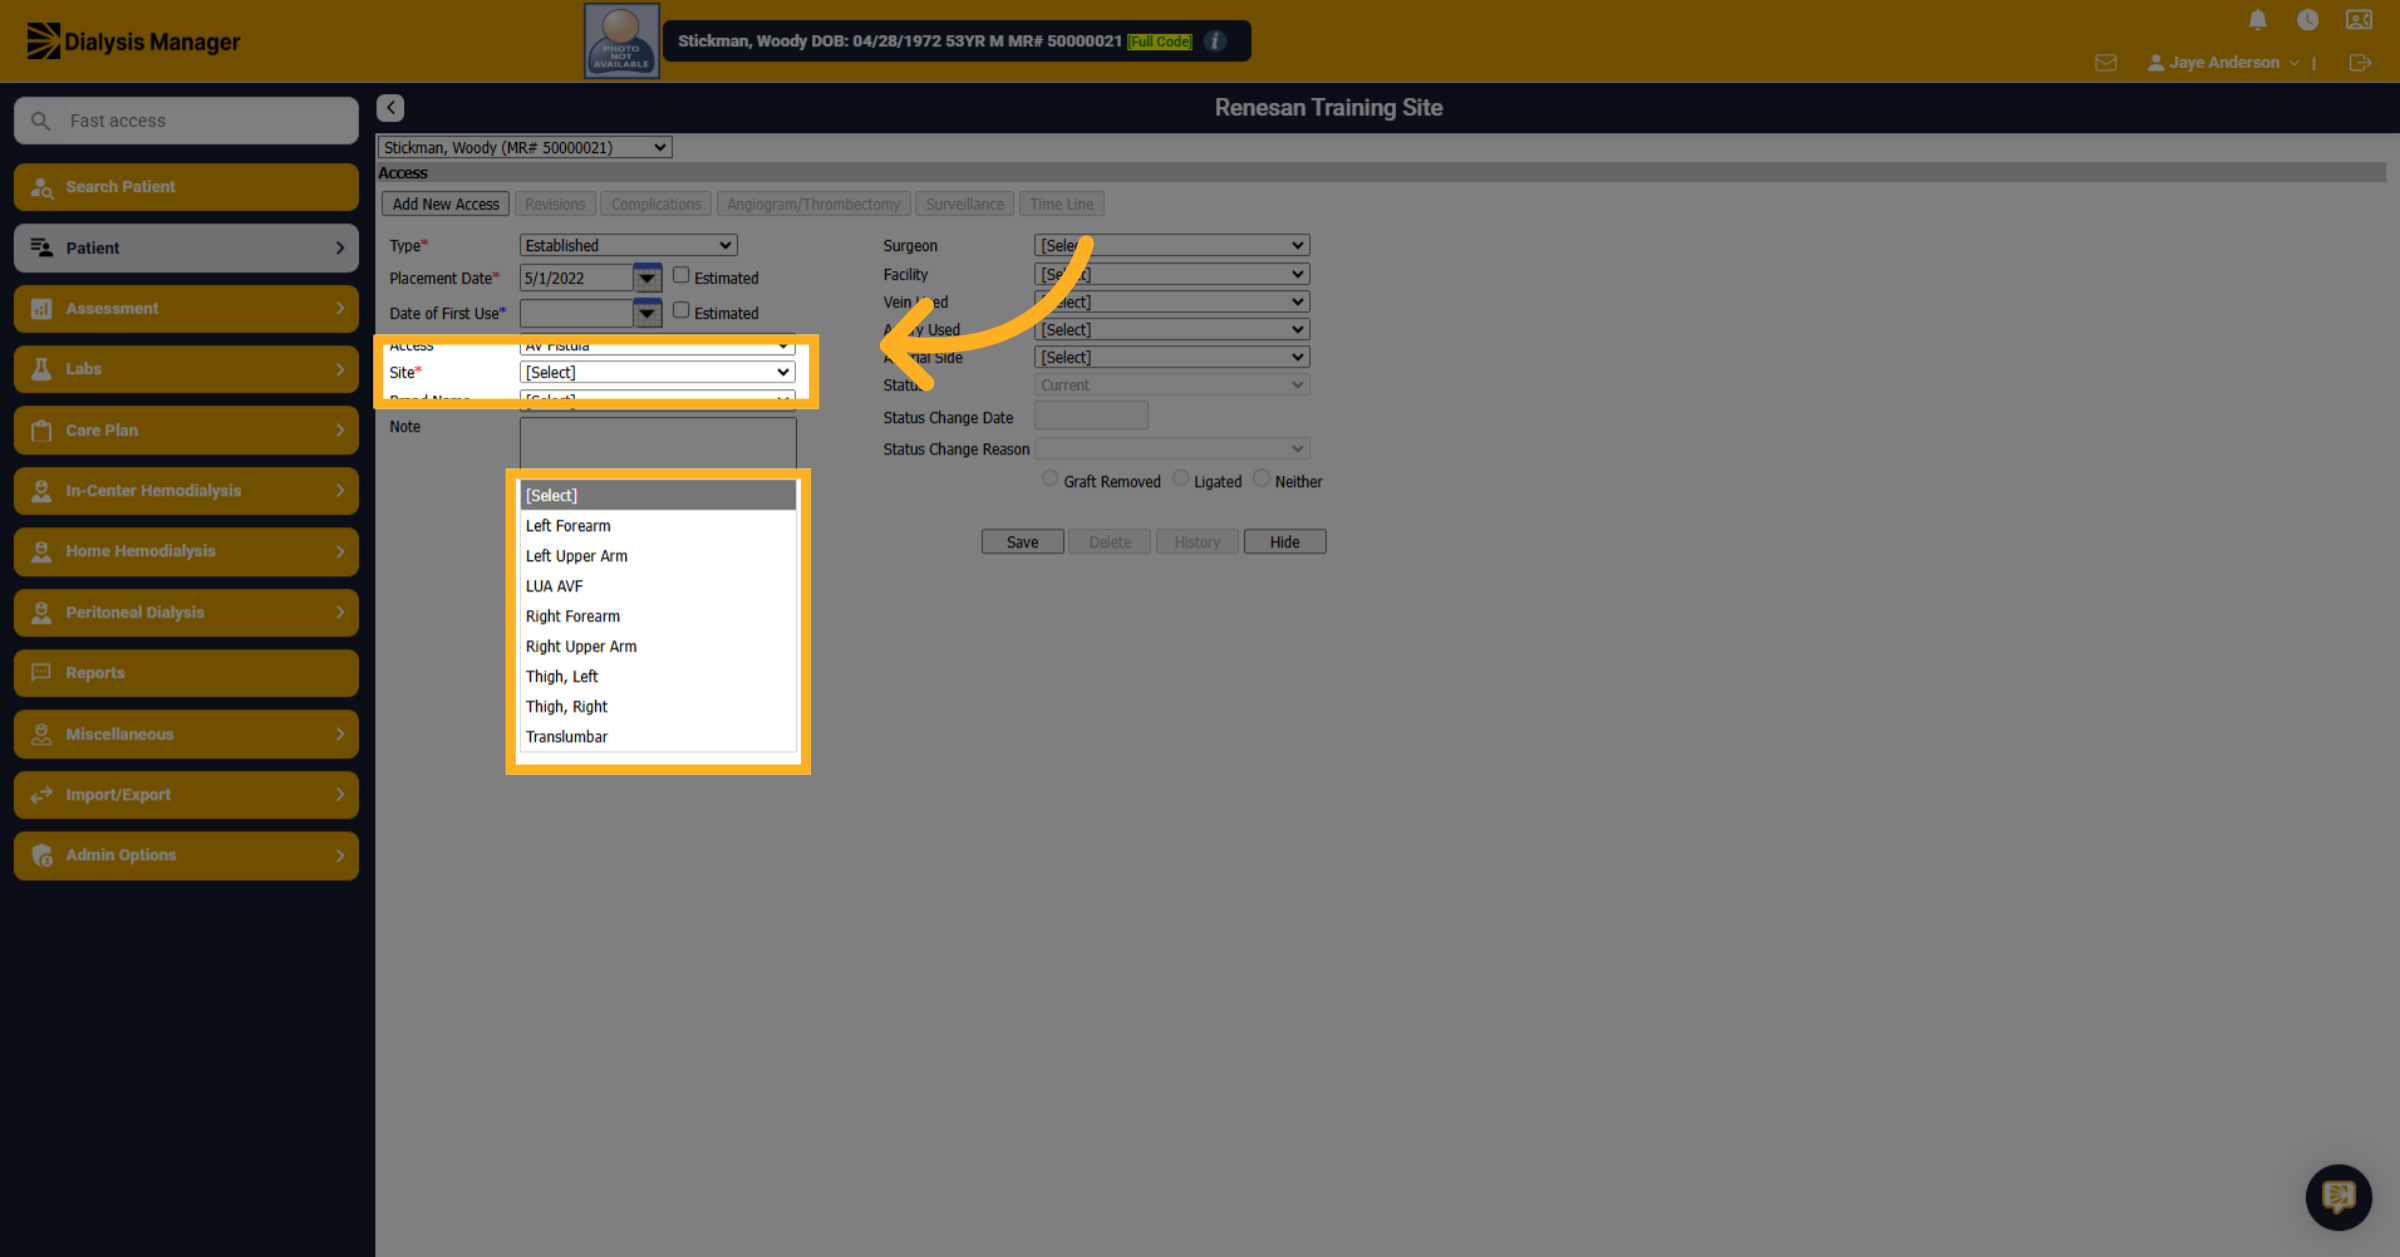Open the chat support bubble icon

2338,1196
